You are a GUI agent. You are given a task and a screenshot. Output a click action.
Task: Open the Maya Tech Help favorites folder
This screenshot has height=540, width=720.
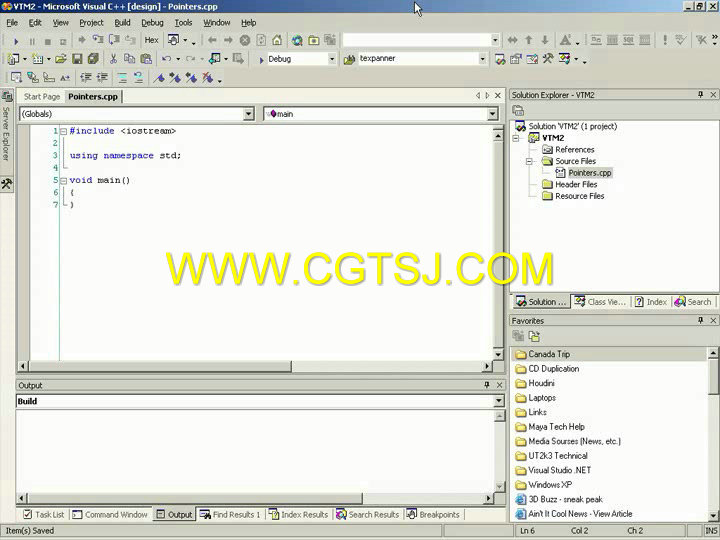[556, 427]
